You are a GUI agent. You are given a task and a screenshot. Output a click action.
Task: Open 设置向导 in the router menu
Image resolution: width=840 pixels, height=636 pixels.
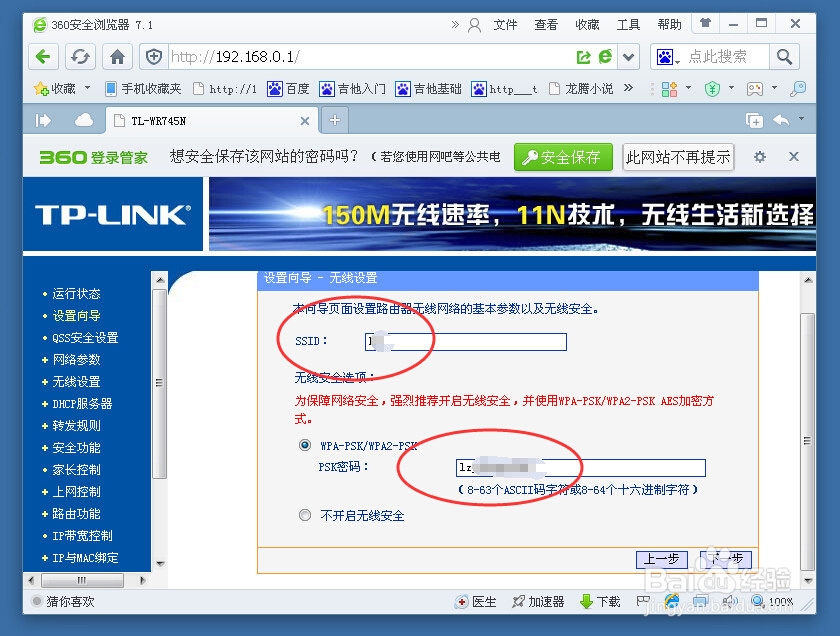point(76,316)
